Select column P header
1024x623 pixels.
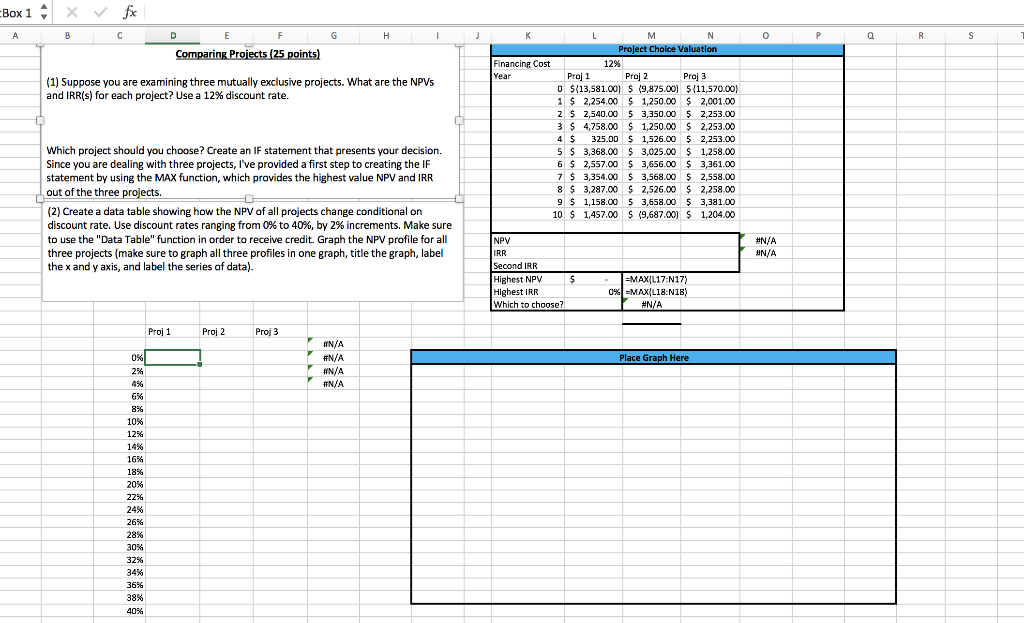818,36
